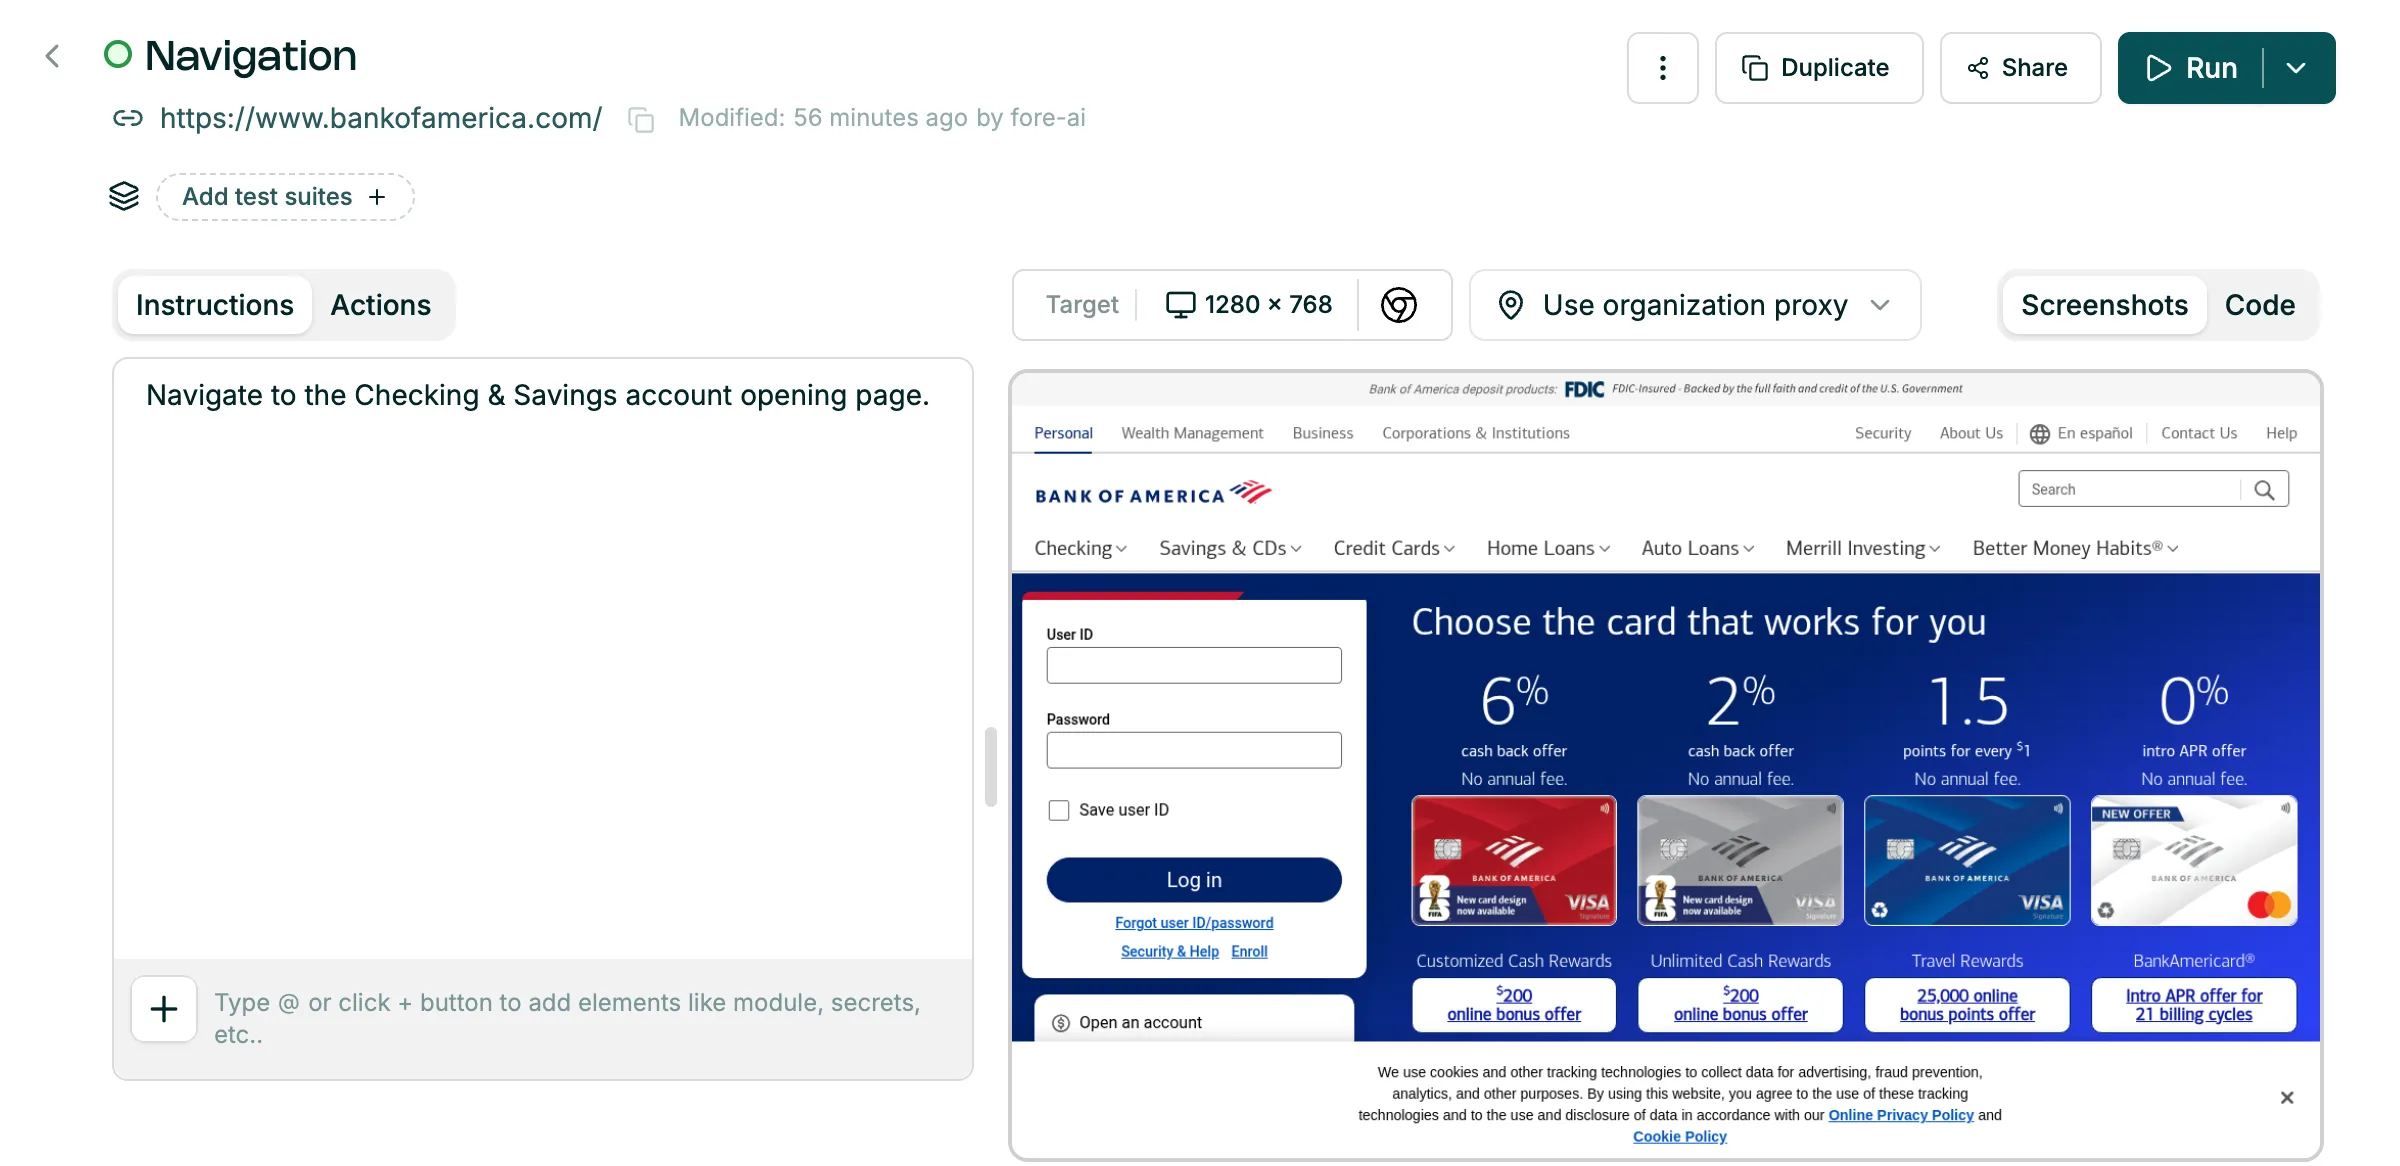Viewport: 2400px width, 1166px height.
Task: Click the Password input field
Action: click(1194, 751)
